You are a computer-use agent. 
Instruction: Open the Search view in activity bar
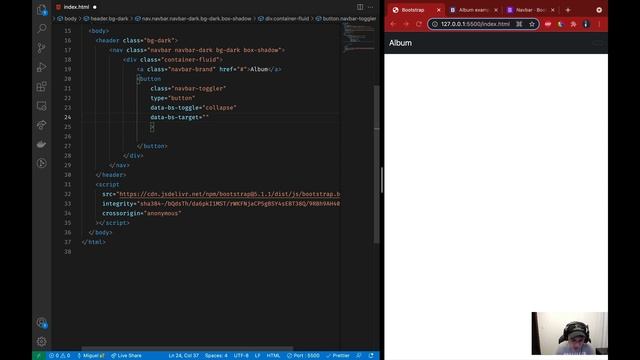42,29
